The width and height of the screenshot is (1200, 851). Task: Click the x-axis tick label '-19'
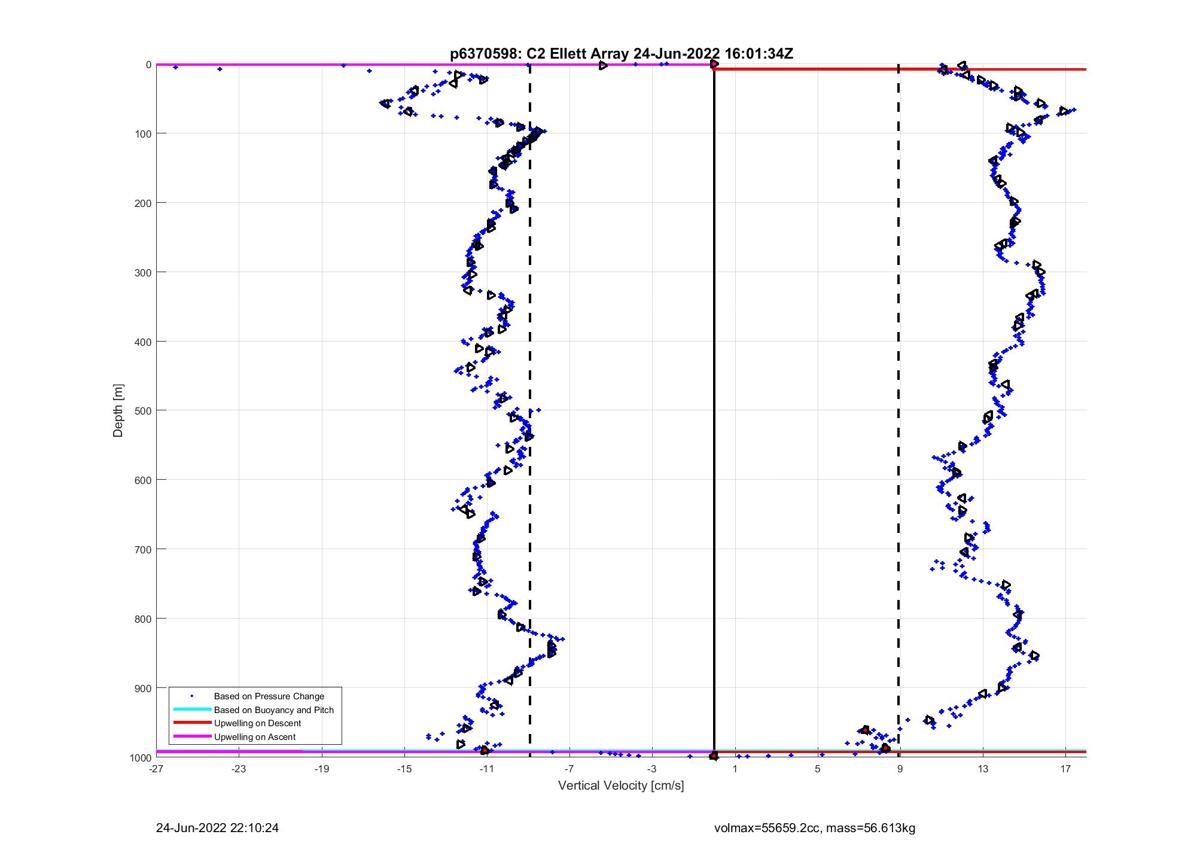[321, 769]
